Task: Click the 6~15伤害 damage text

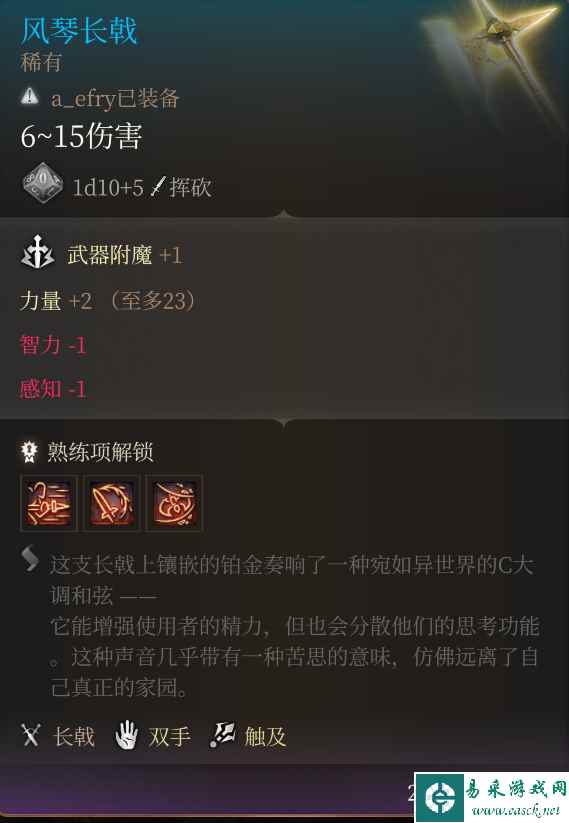Action: 81,136
